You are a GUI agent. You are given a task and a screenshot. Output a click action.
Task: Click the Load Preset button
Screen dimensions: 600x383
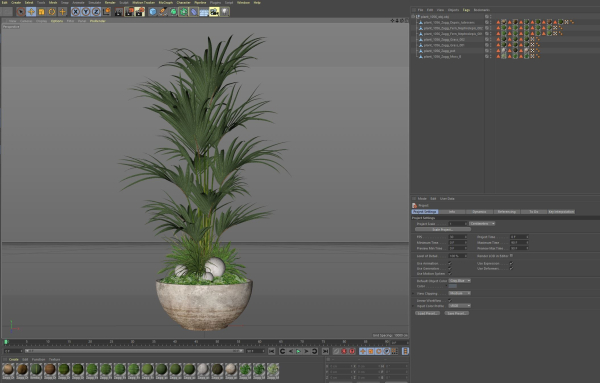coord(427,313)
